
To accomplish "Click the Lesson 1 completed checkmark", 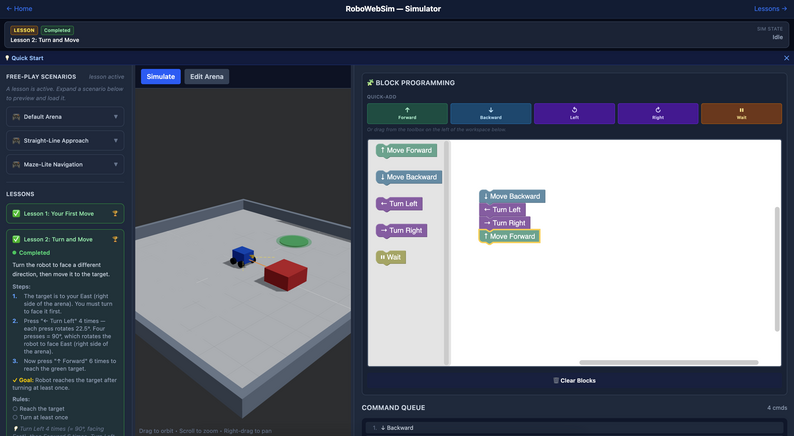I will point(16,214).
